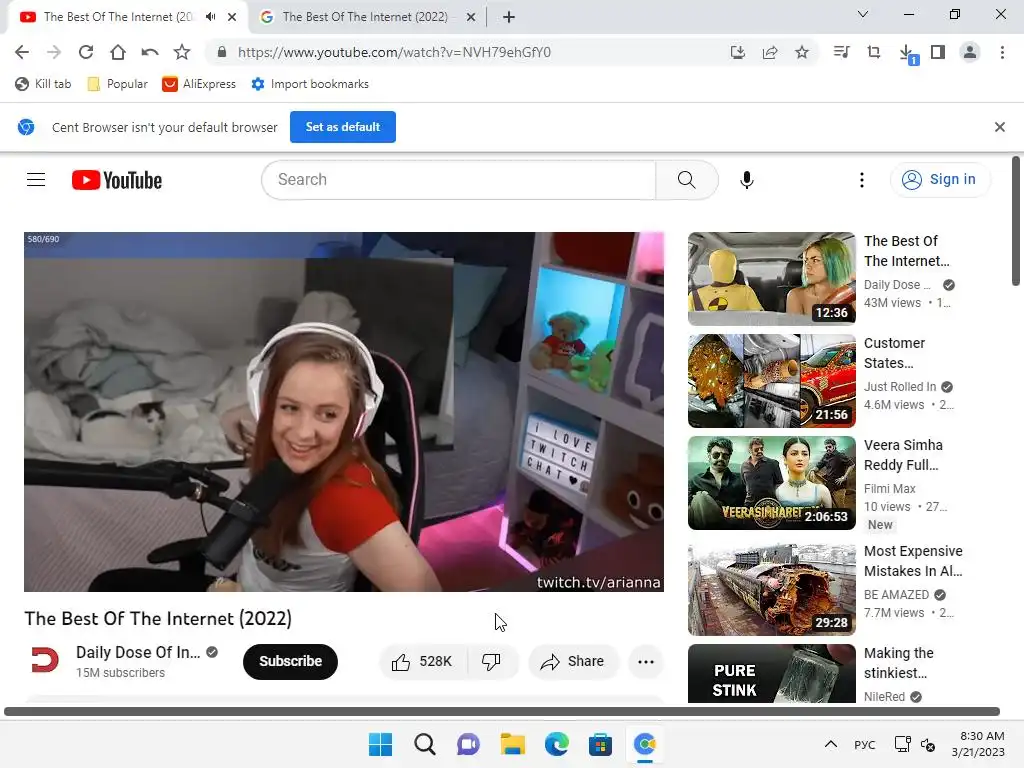Click into the YouTube Search field
This screenshot has height=768, width=1024.
click(x=458, y=180)
